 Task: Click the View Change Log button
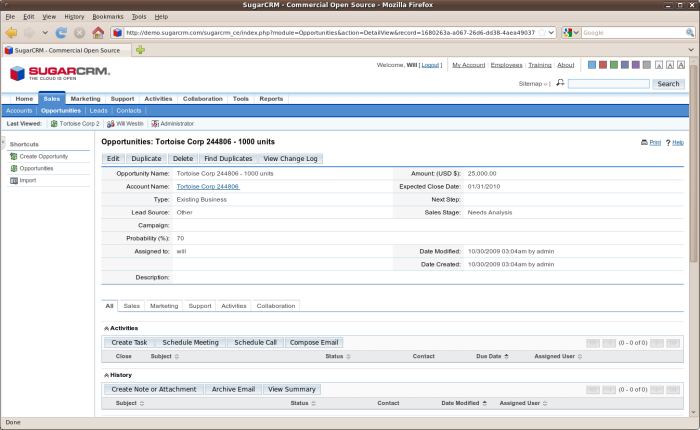coord(290,159)
